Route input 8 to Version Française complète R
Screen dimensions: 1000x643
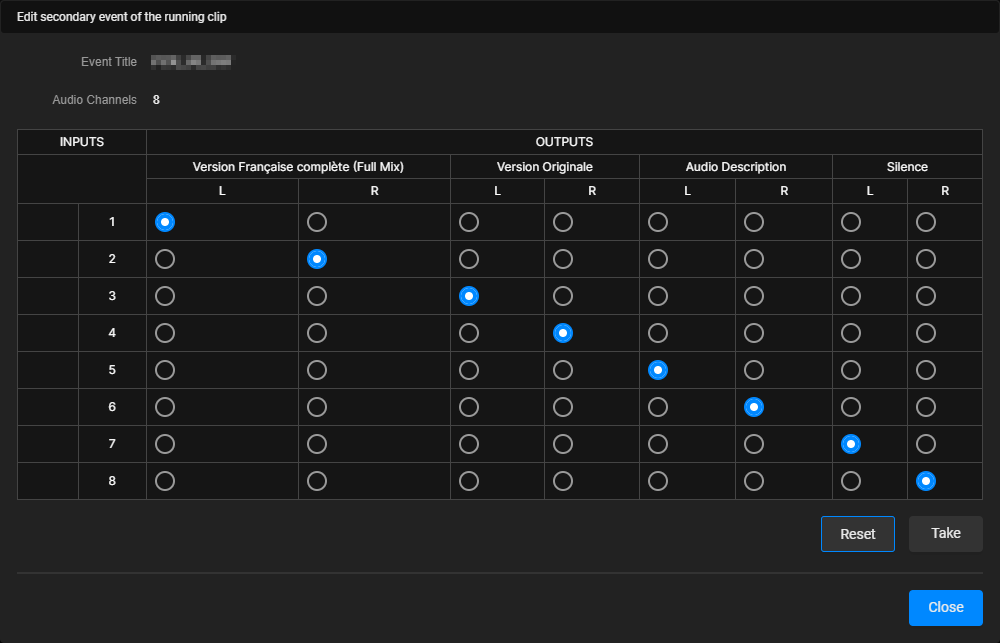coord(317,481)
